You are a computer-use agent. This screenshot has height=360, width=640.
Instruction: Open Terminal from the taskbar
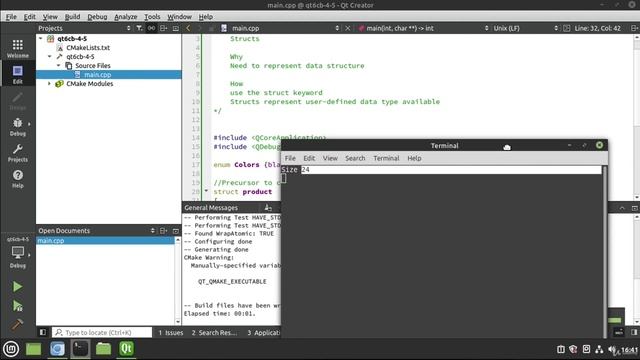coord(80,349)
